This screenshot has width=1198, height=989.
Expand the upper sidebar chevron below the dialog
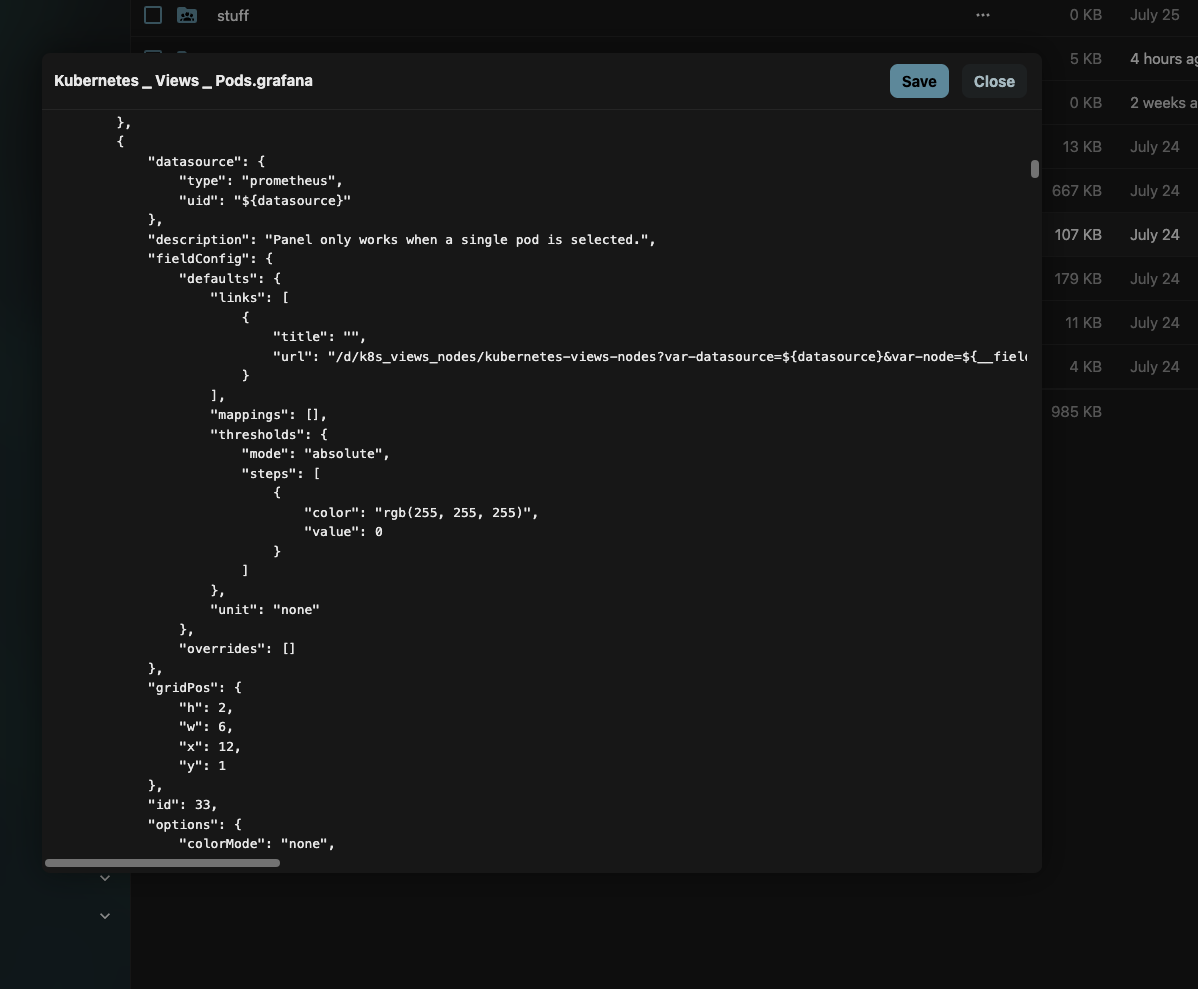click(105, 878)
